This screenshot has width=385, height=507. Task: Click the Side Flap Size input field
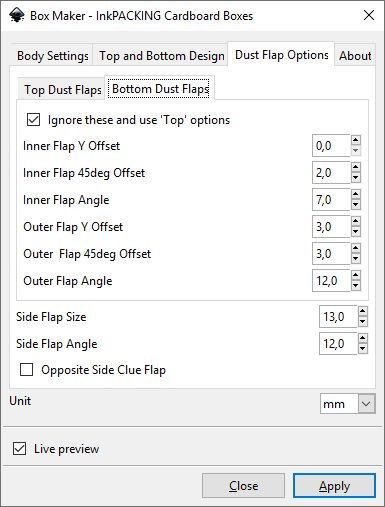pos(338,316)
